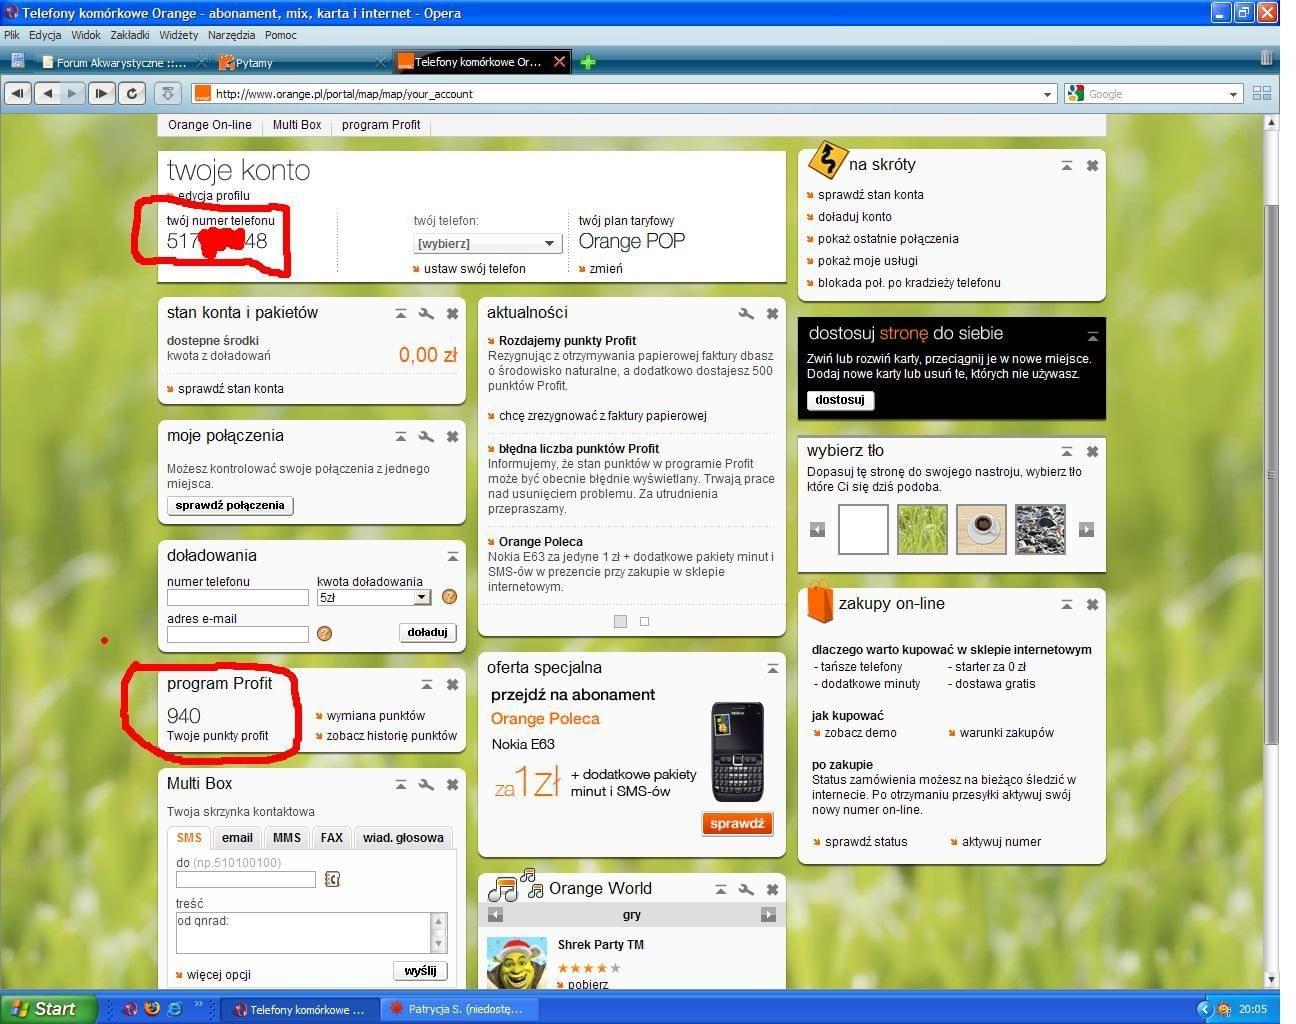Image resolution: width=1296 pixels, height=1024 pixels.
Task: Open the kwota doładowania 5zł dropdown
Action: click(x=373, y=597)
